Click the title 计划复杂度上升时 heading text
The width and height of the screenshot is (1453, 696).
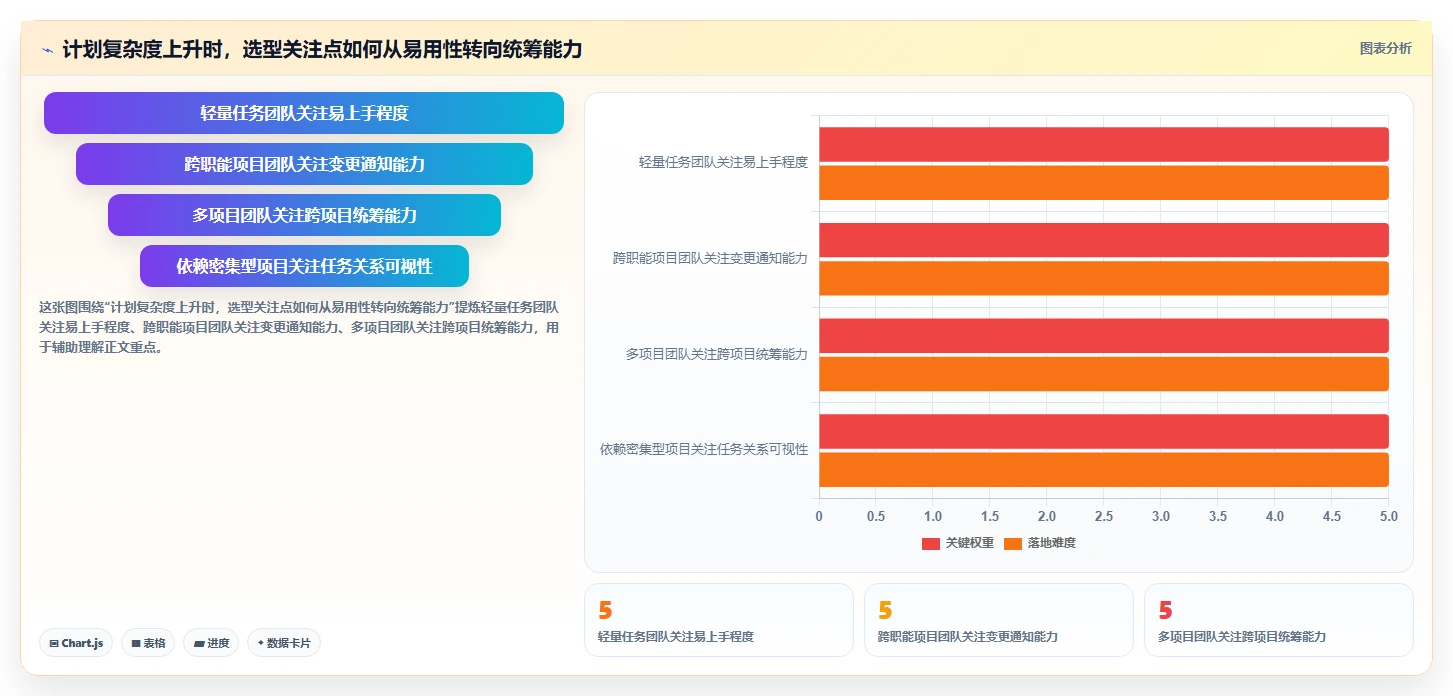click(322, 49)
